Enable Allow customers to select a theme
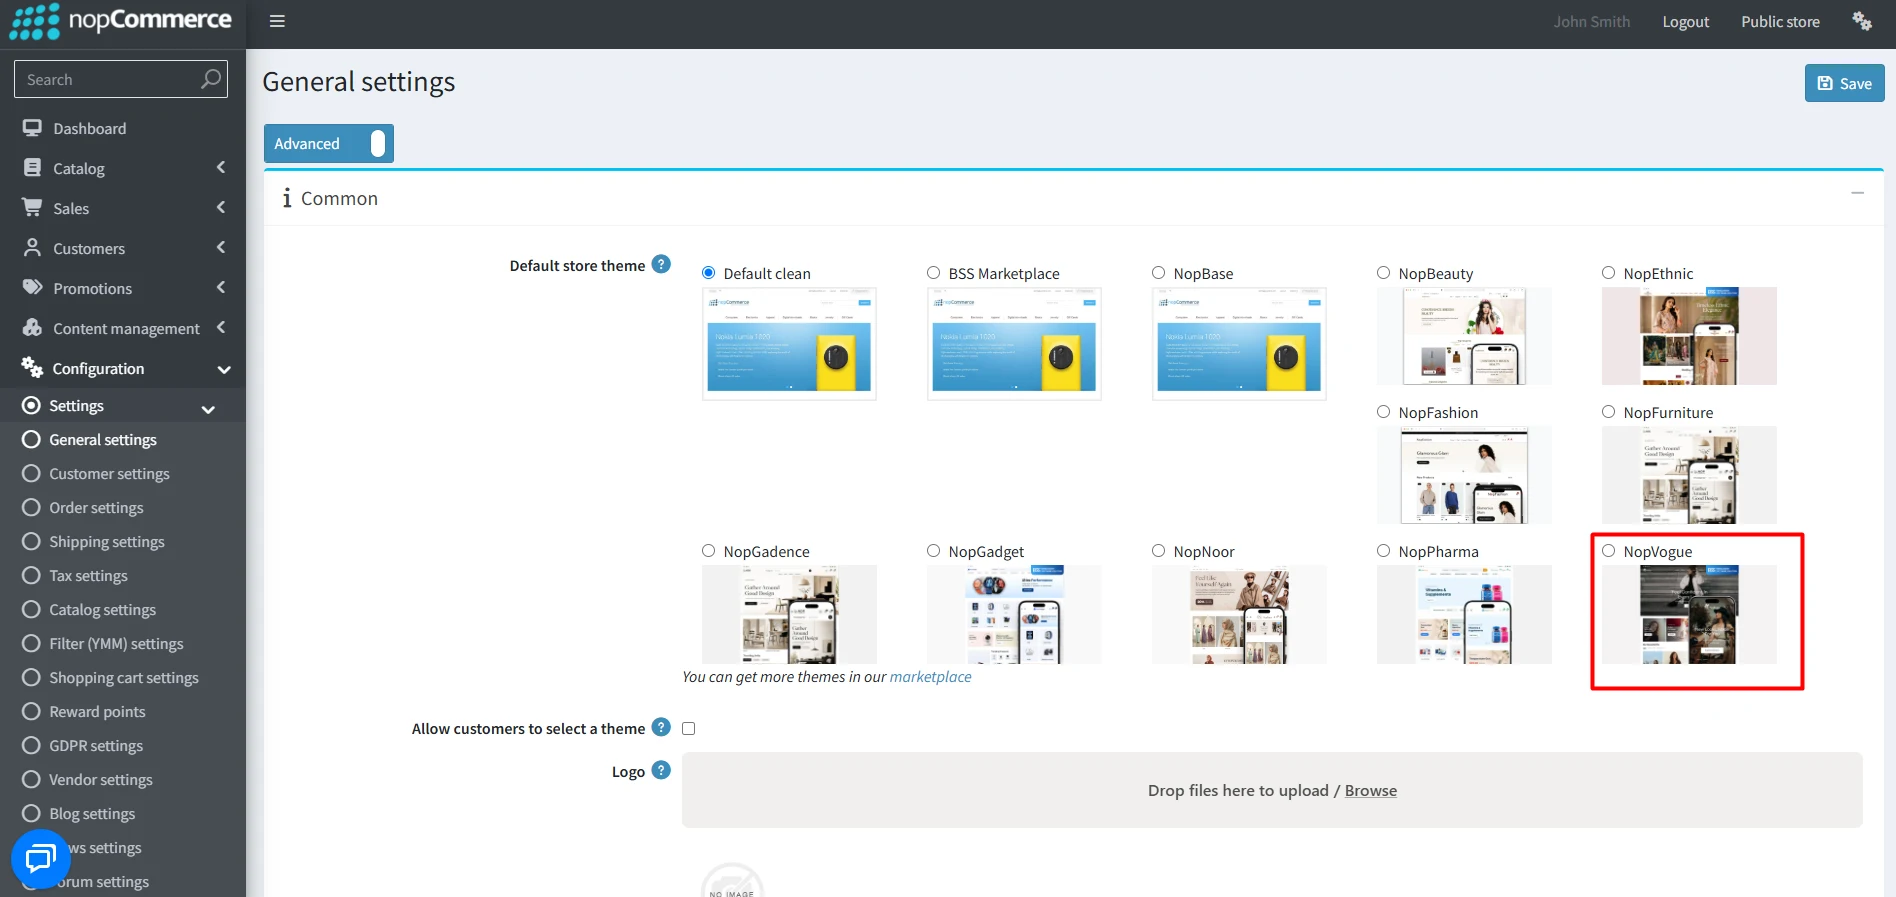The width and height of the screenshot is (1896, 897). pyautogui.click(x=688, y=728)
